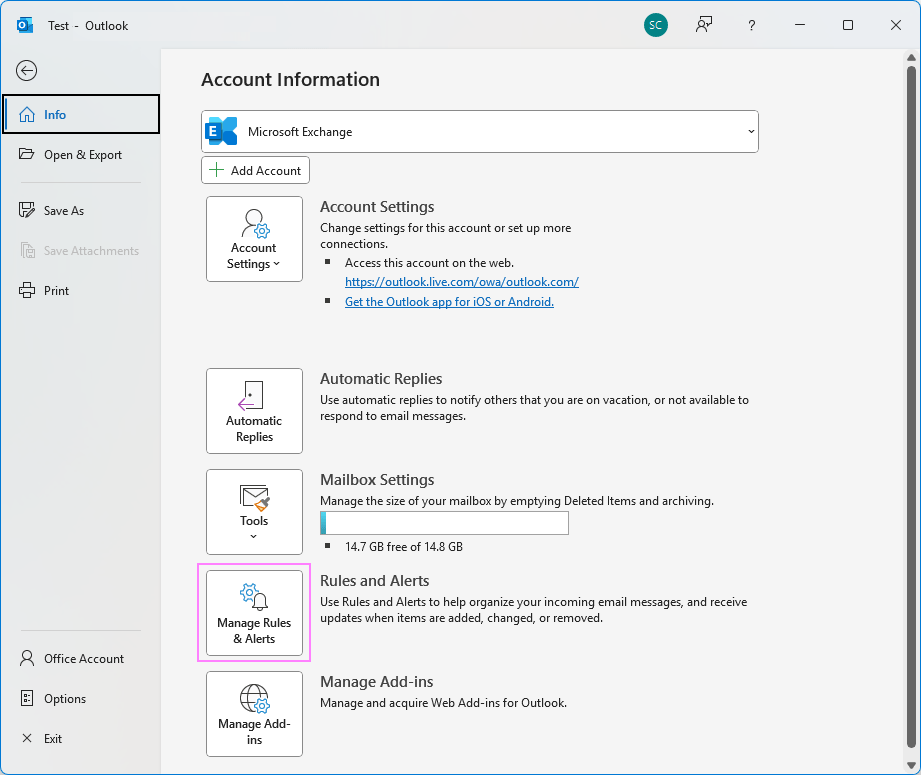The width and height of the screenshot is (921, 775).
Task: Click the Account Settings heading text
Action: (377, 207)
